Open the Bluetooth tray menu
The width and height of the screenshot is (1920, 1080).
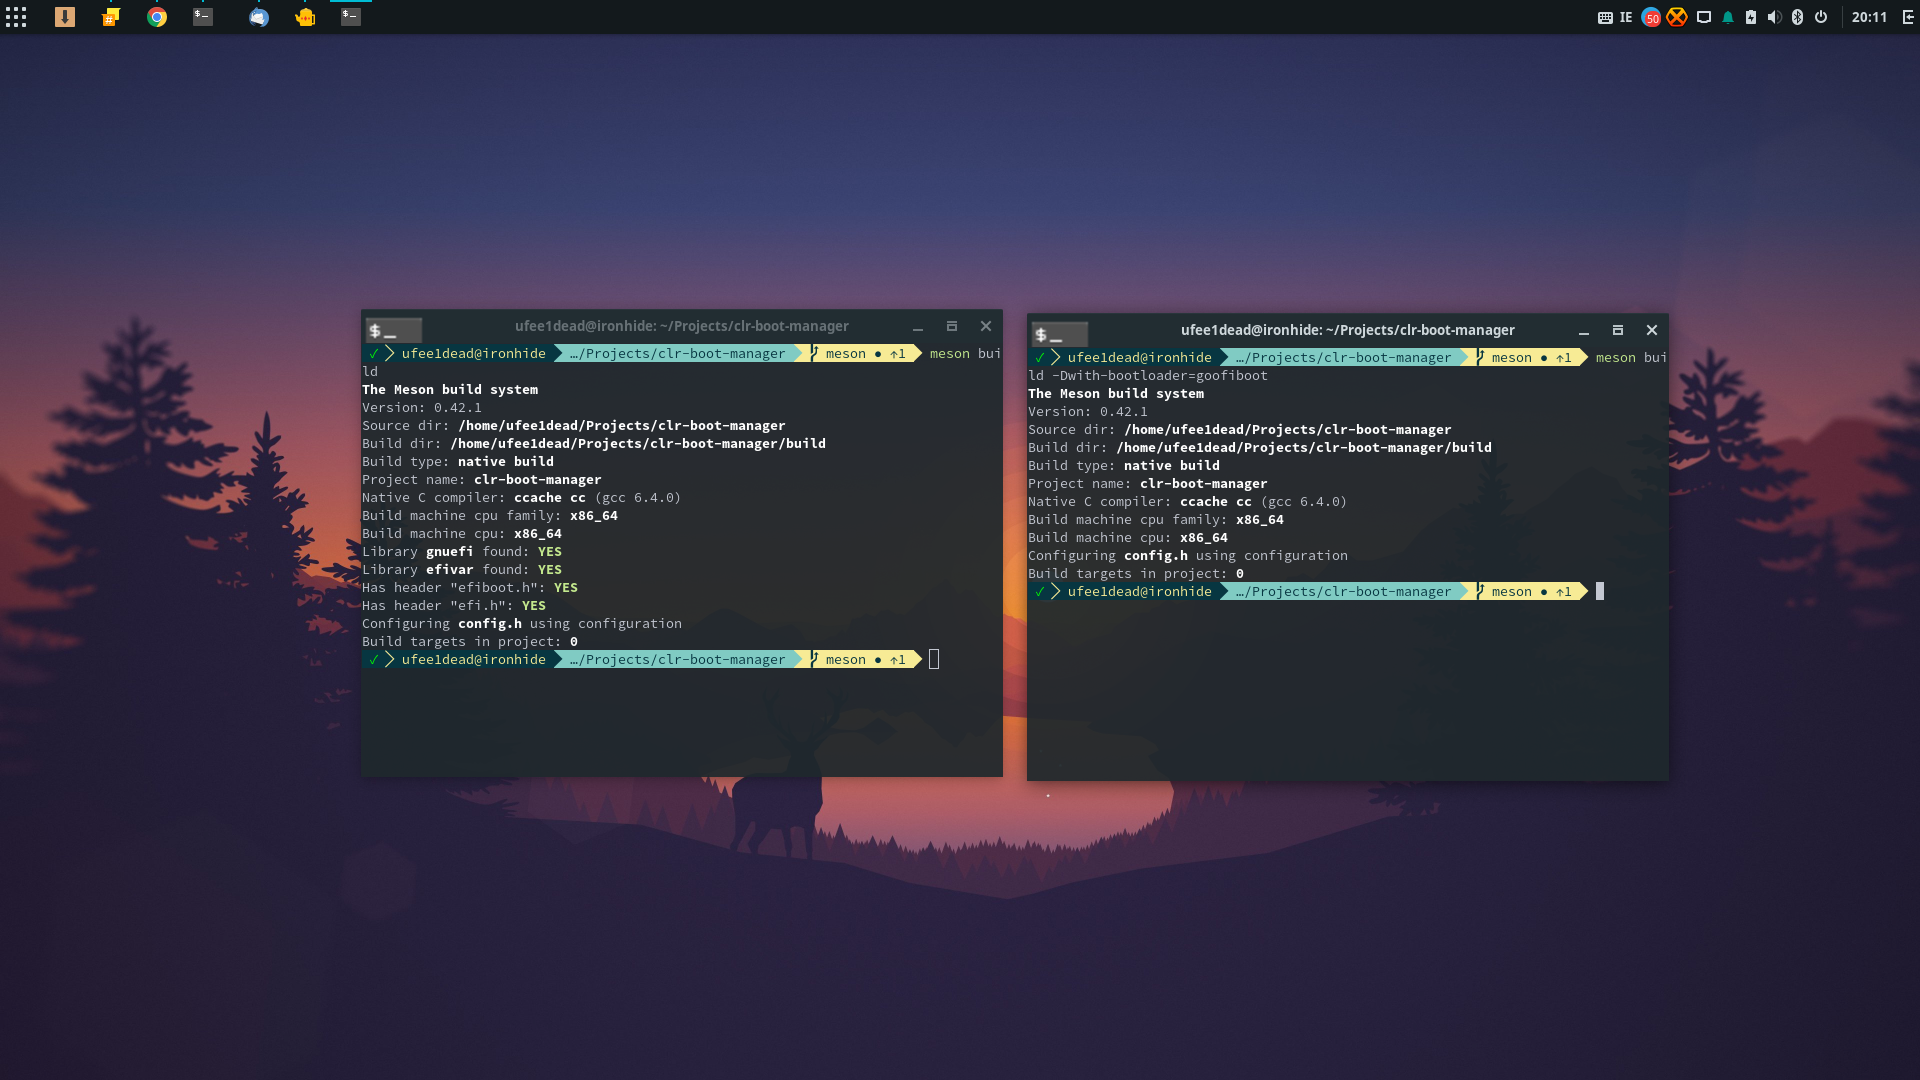tap(1797, 17)
